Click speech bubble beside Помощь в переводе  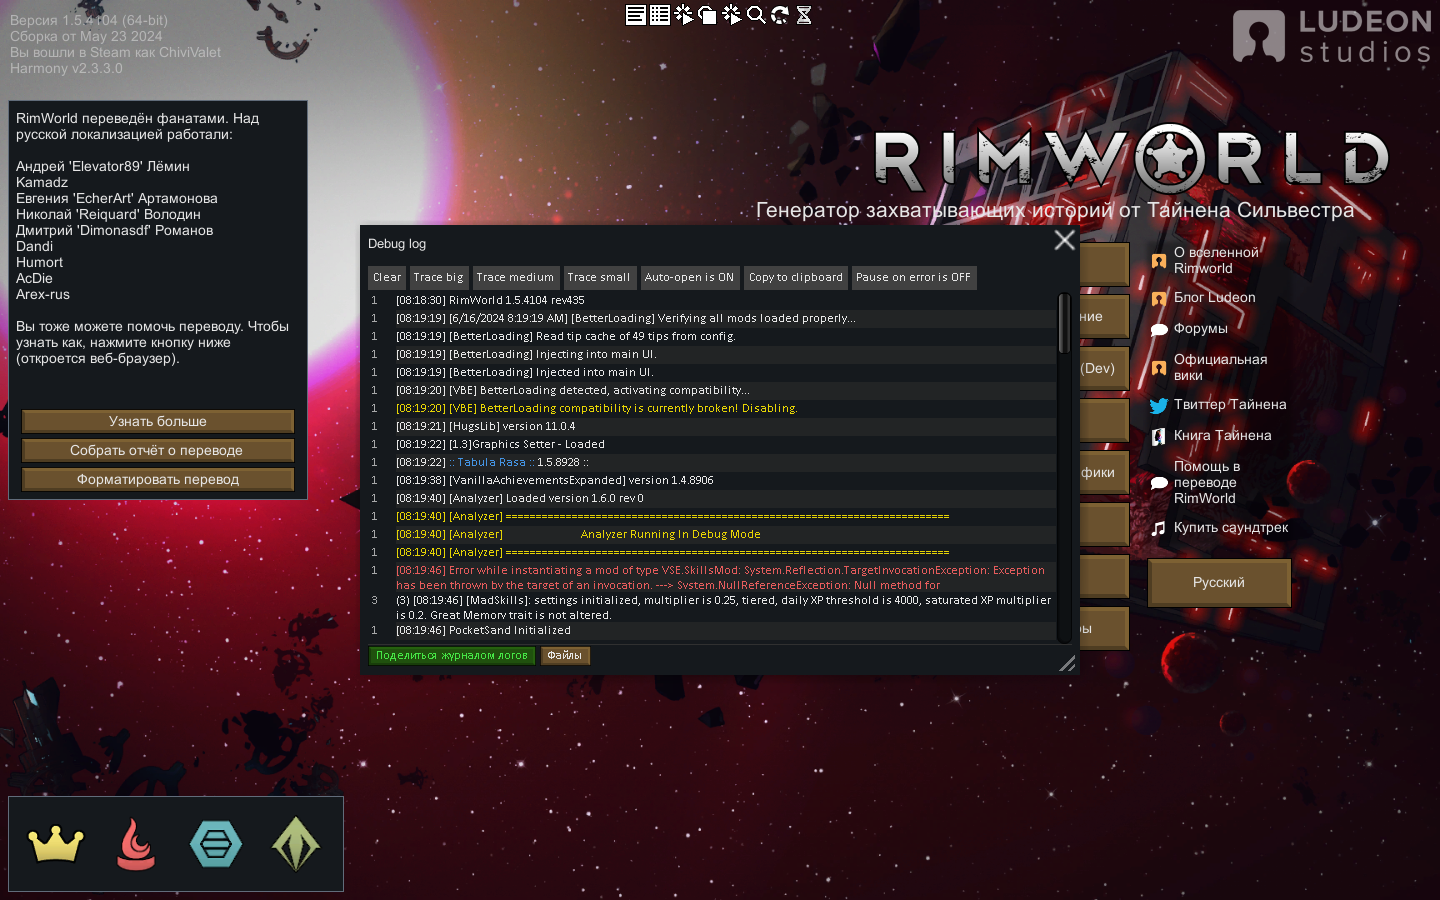tap(1159, 483)
